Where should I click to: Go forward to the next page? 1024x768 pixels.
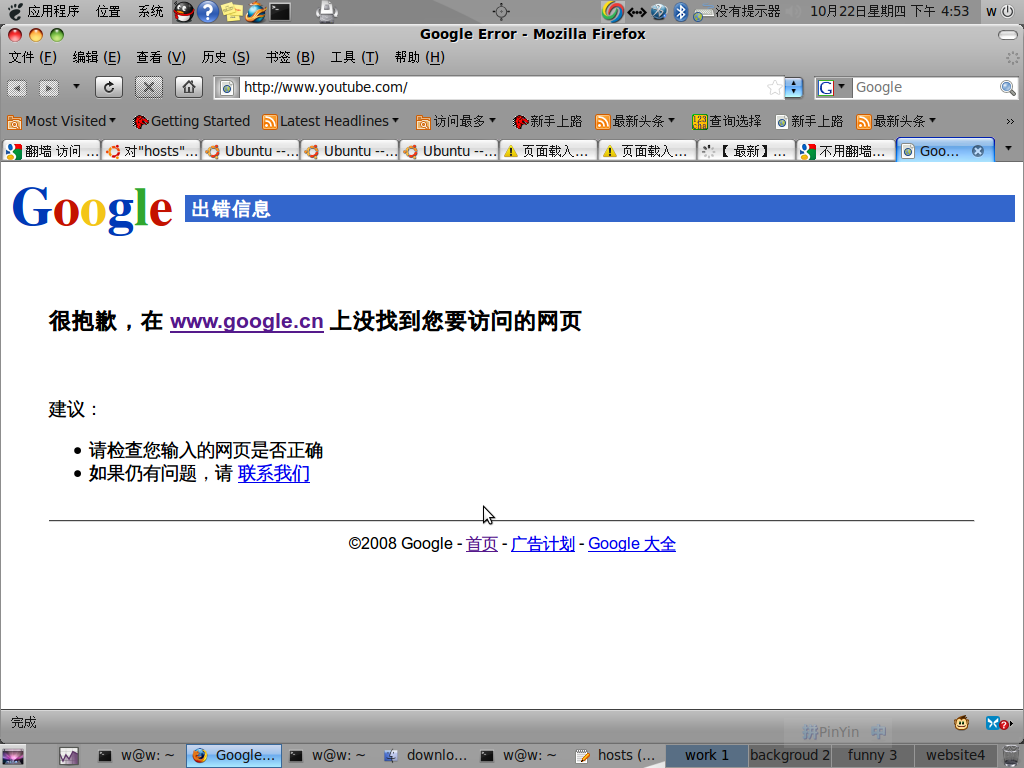(x=48, y=88)
